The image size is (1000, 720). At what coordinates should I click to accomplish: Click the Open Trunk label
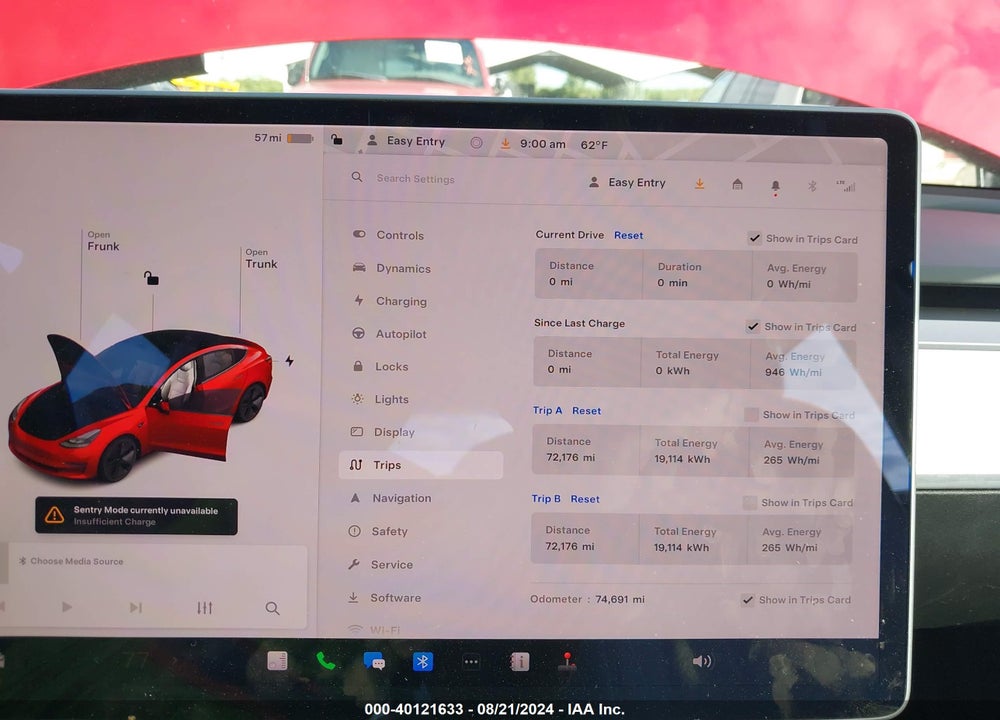coord(261,258)
